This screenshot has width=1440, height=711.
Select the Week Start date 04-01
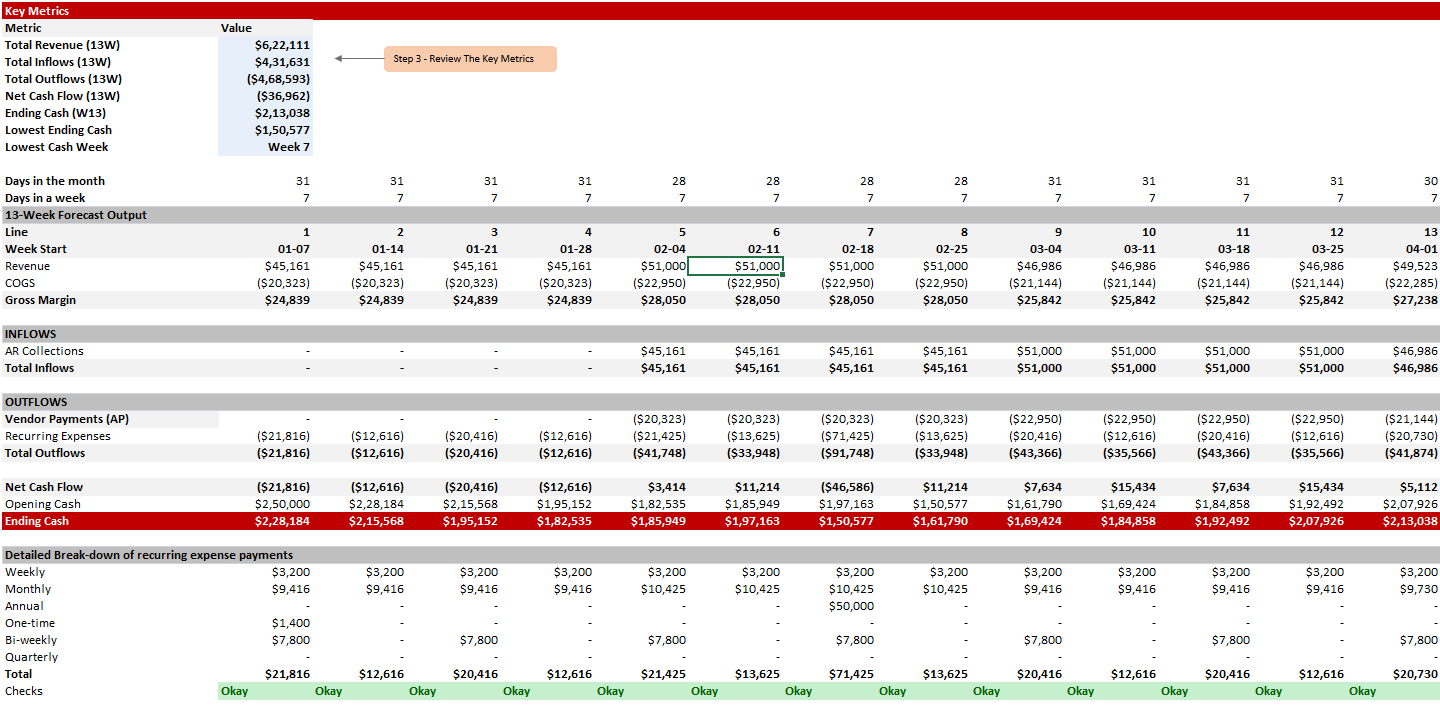point(1423,249)
